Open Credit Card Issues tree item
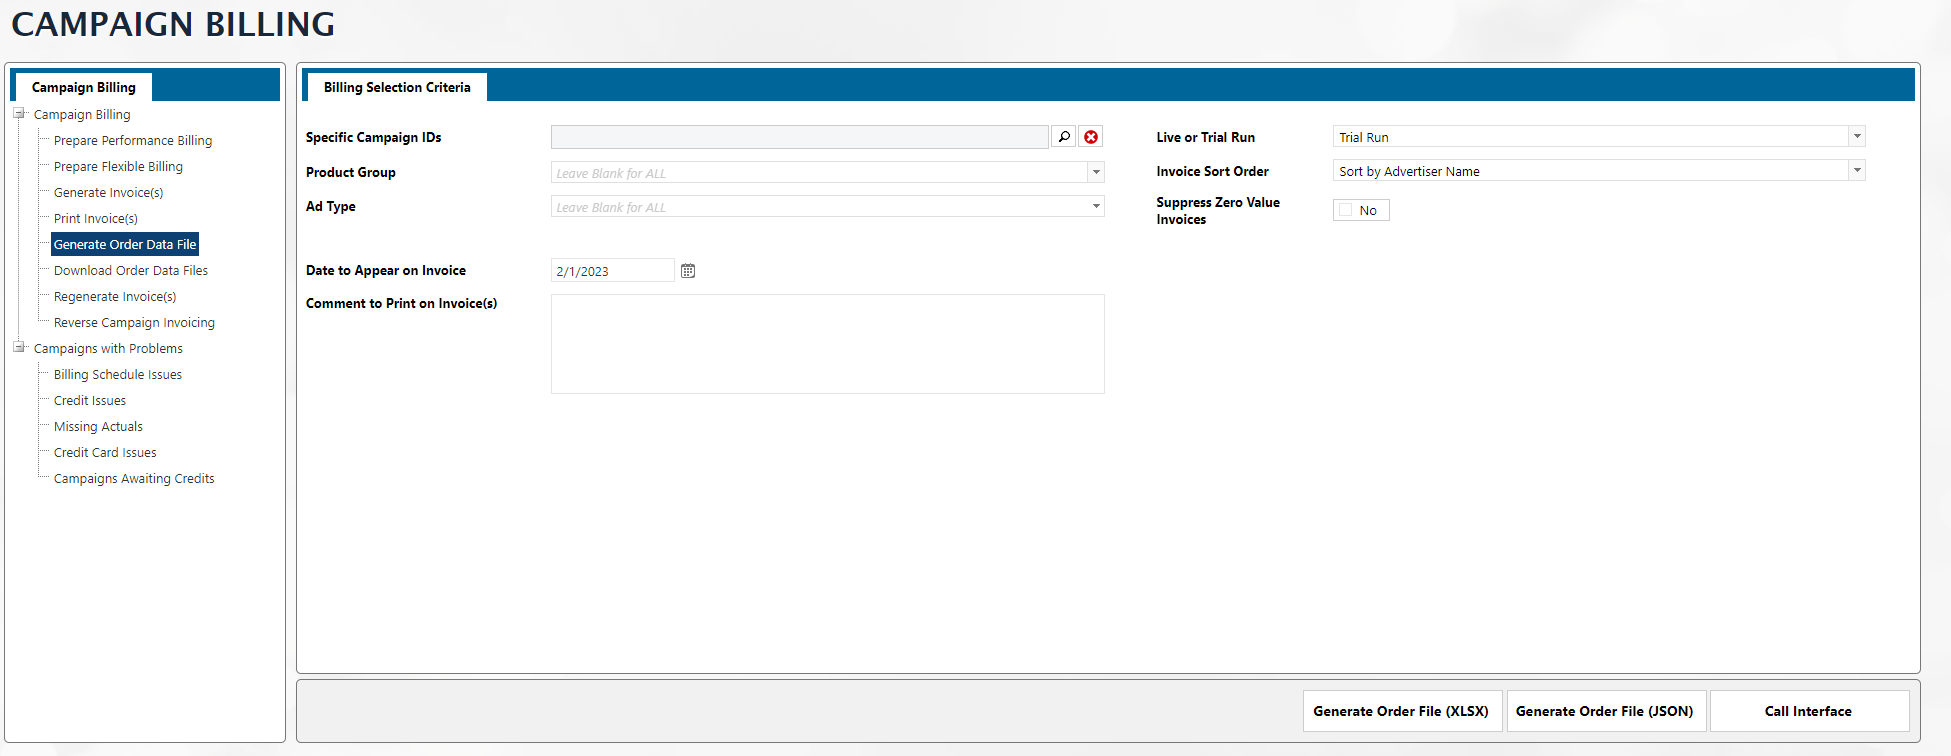The height and width of the screenshot is (756, 1951). coord(105,453)
